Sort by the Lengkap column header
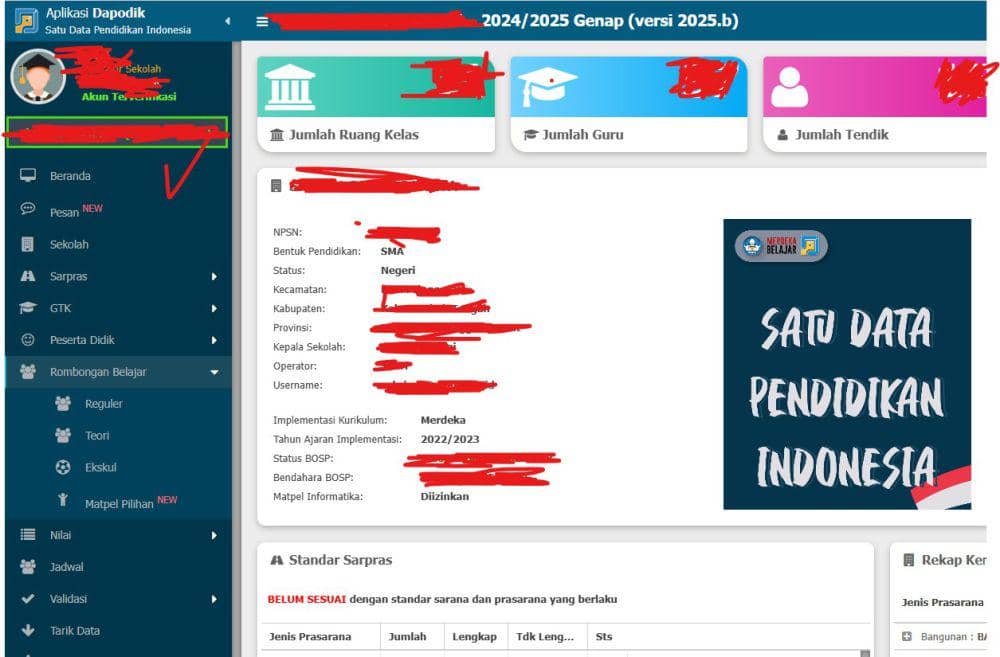The width and height of the screenshot is (1000, 657). pos(474,637)
